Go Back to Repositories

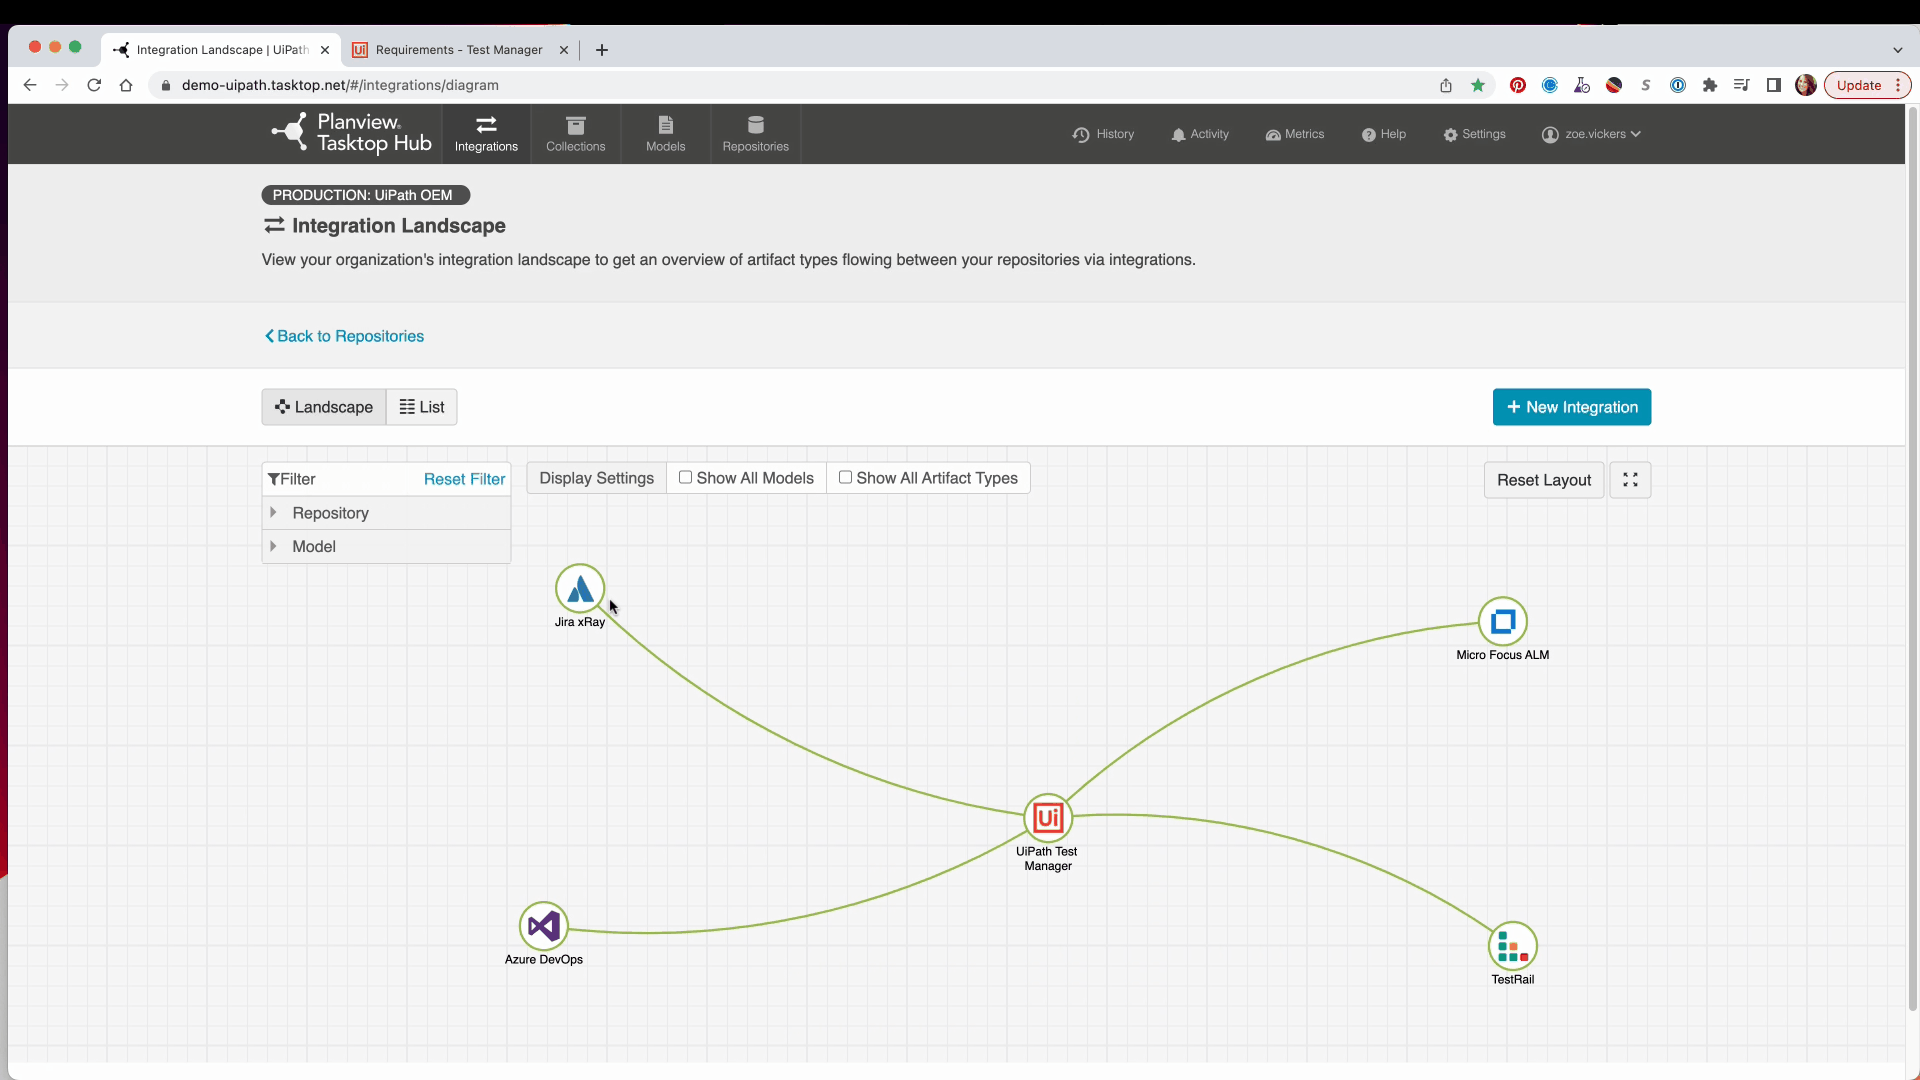coord(344,336)
